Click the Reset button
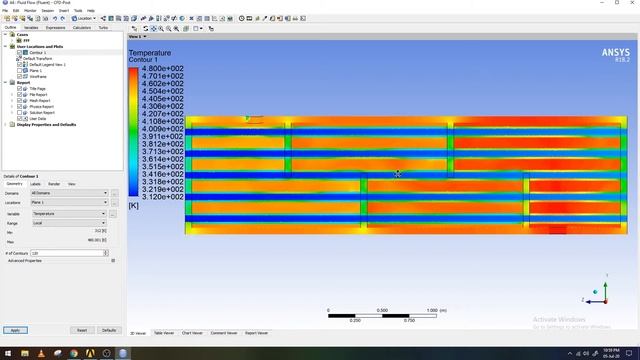Screen dimensions: 640x360 coord(82,330)
